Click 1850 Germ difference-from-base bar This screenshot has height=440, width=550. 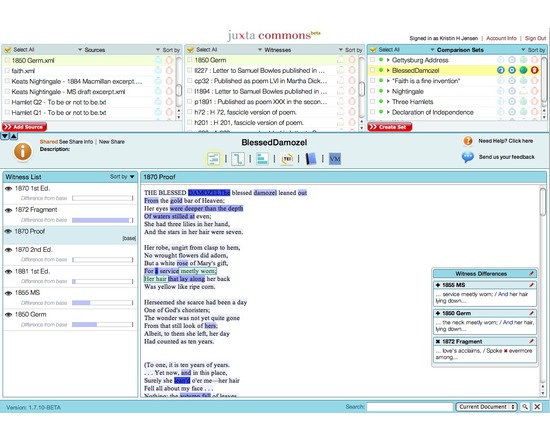click(x=102, y=325)
